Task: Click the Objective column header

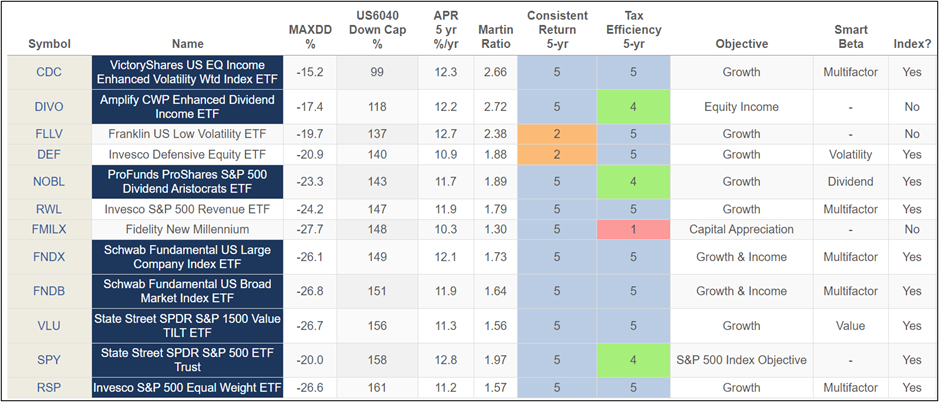Action: pyautogui.click(x=741, y=44)
